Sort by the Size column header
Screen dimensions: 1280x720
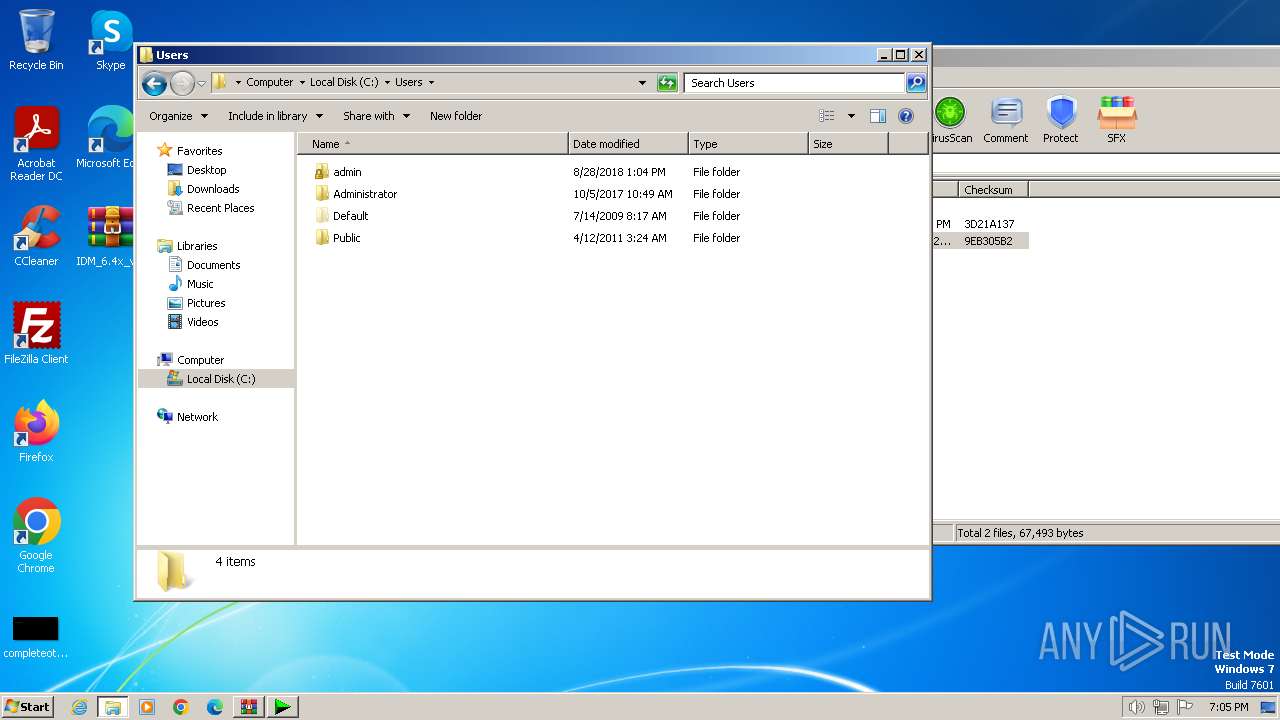click(848, 144)
